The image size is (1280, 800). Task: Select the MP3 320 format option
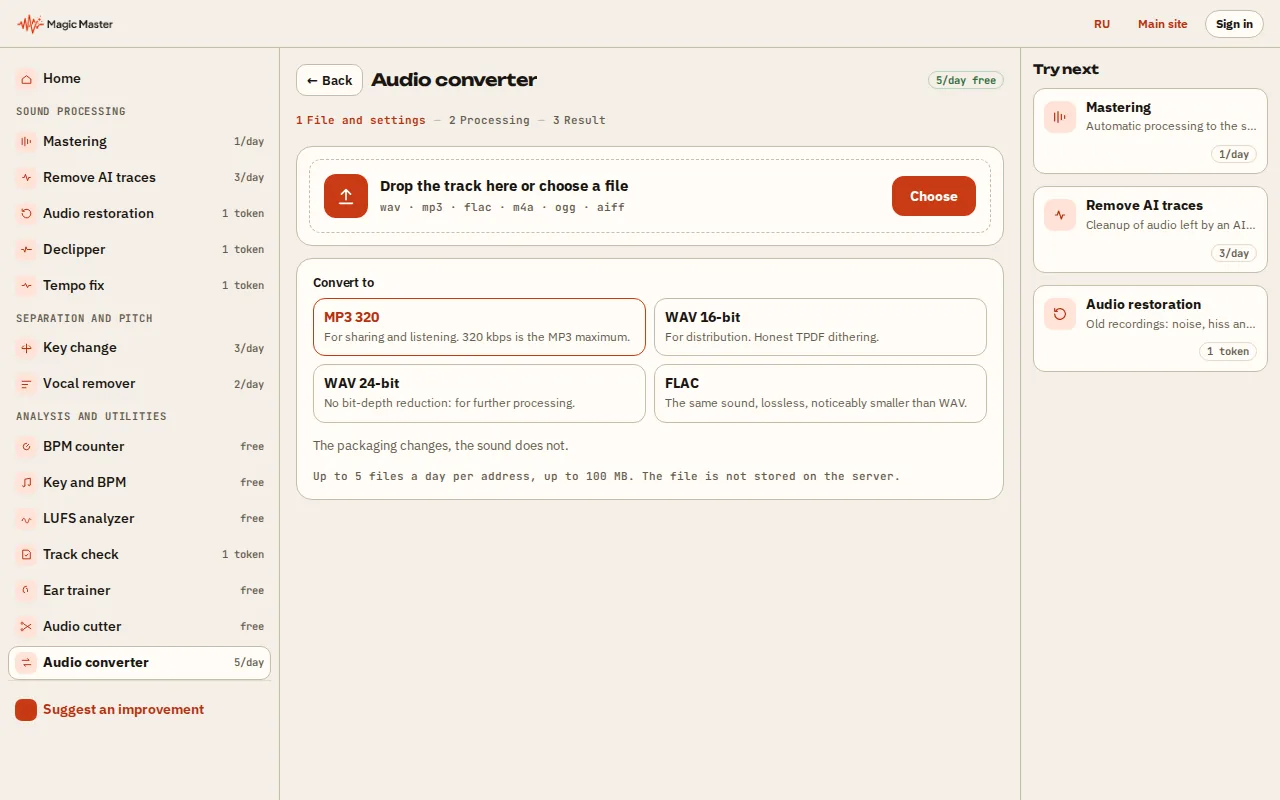[479, 327]
